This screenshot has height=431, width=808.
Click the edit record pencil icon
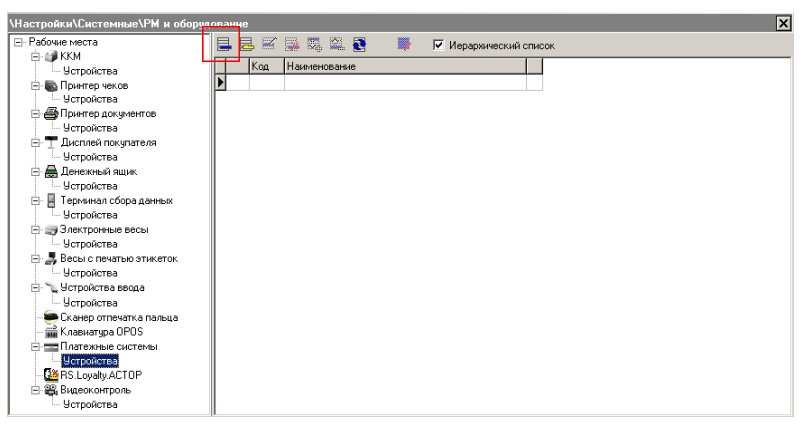(269, 45)
